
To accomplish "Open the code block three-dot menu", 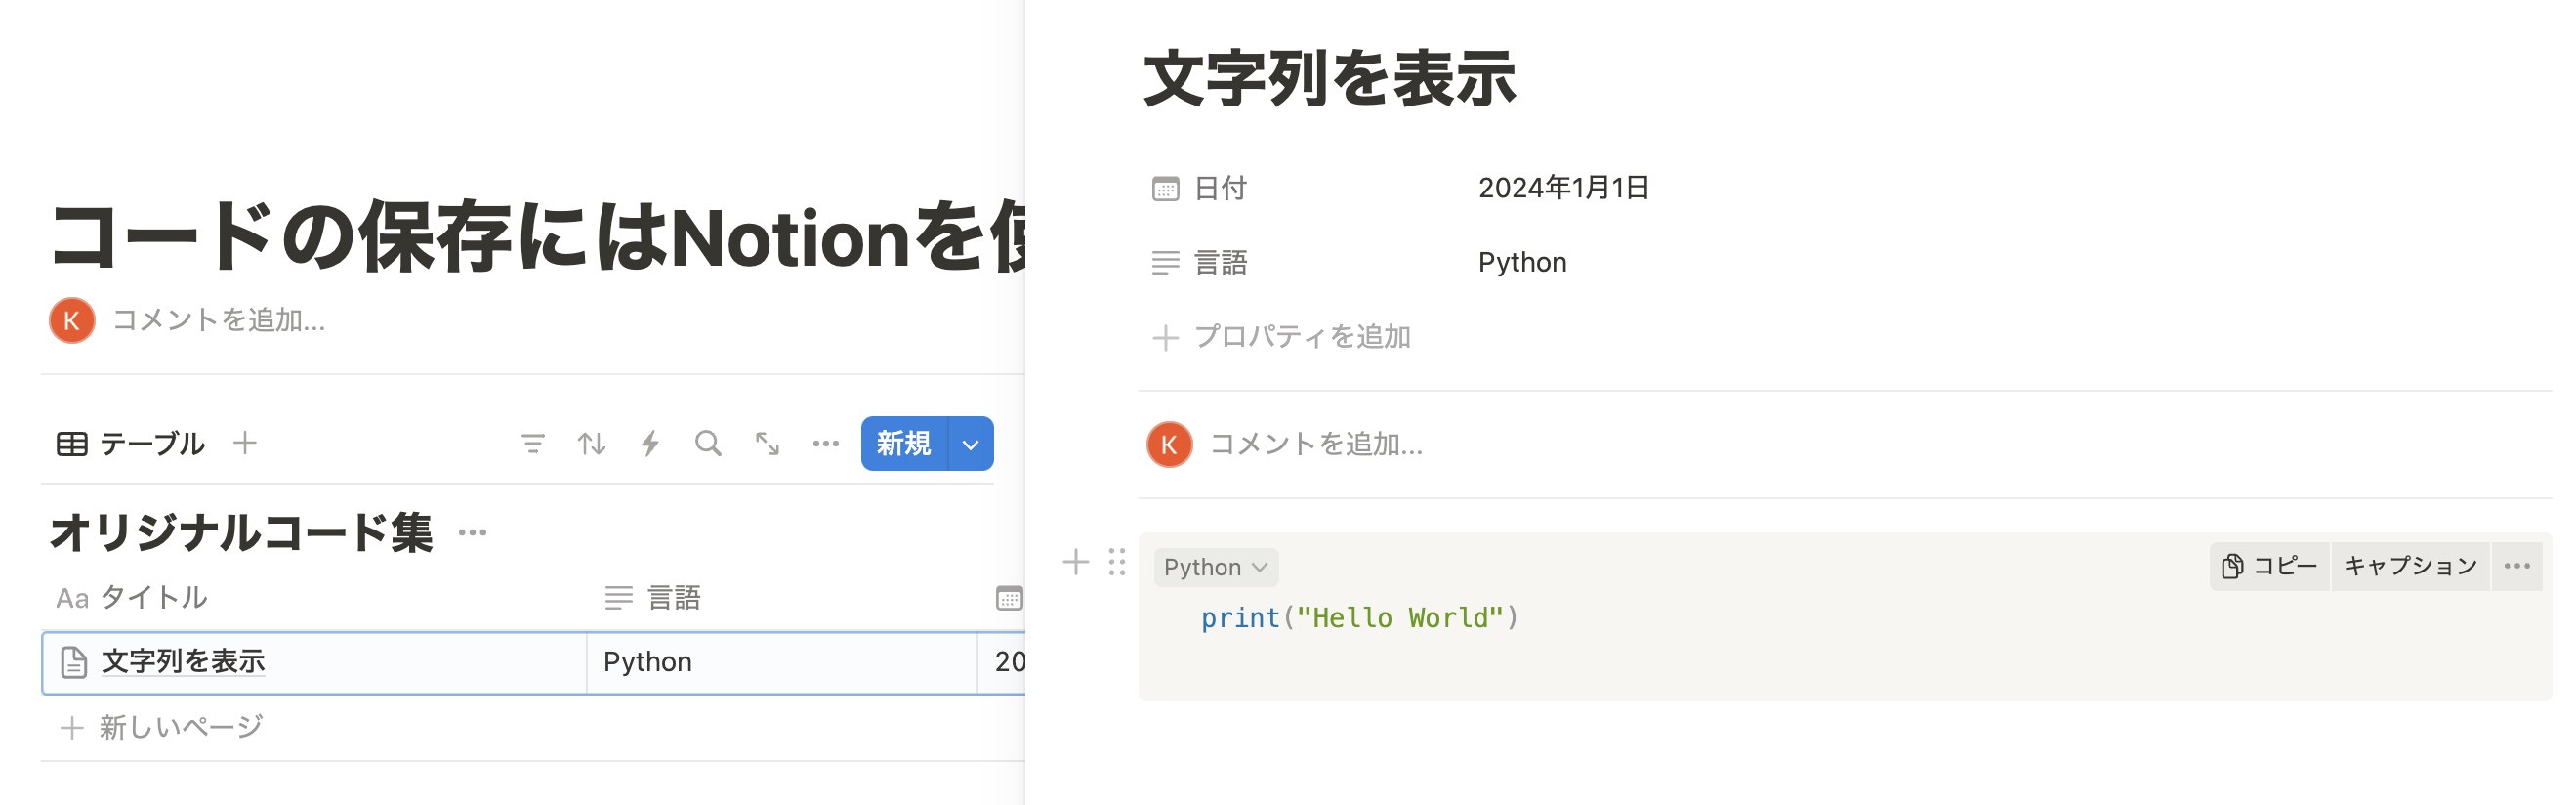I will pyautogui.click(x=2517, y=566).
